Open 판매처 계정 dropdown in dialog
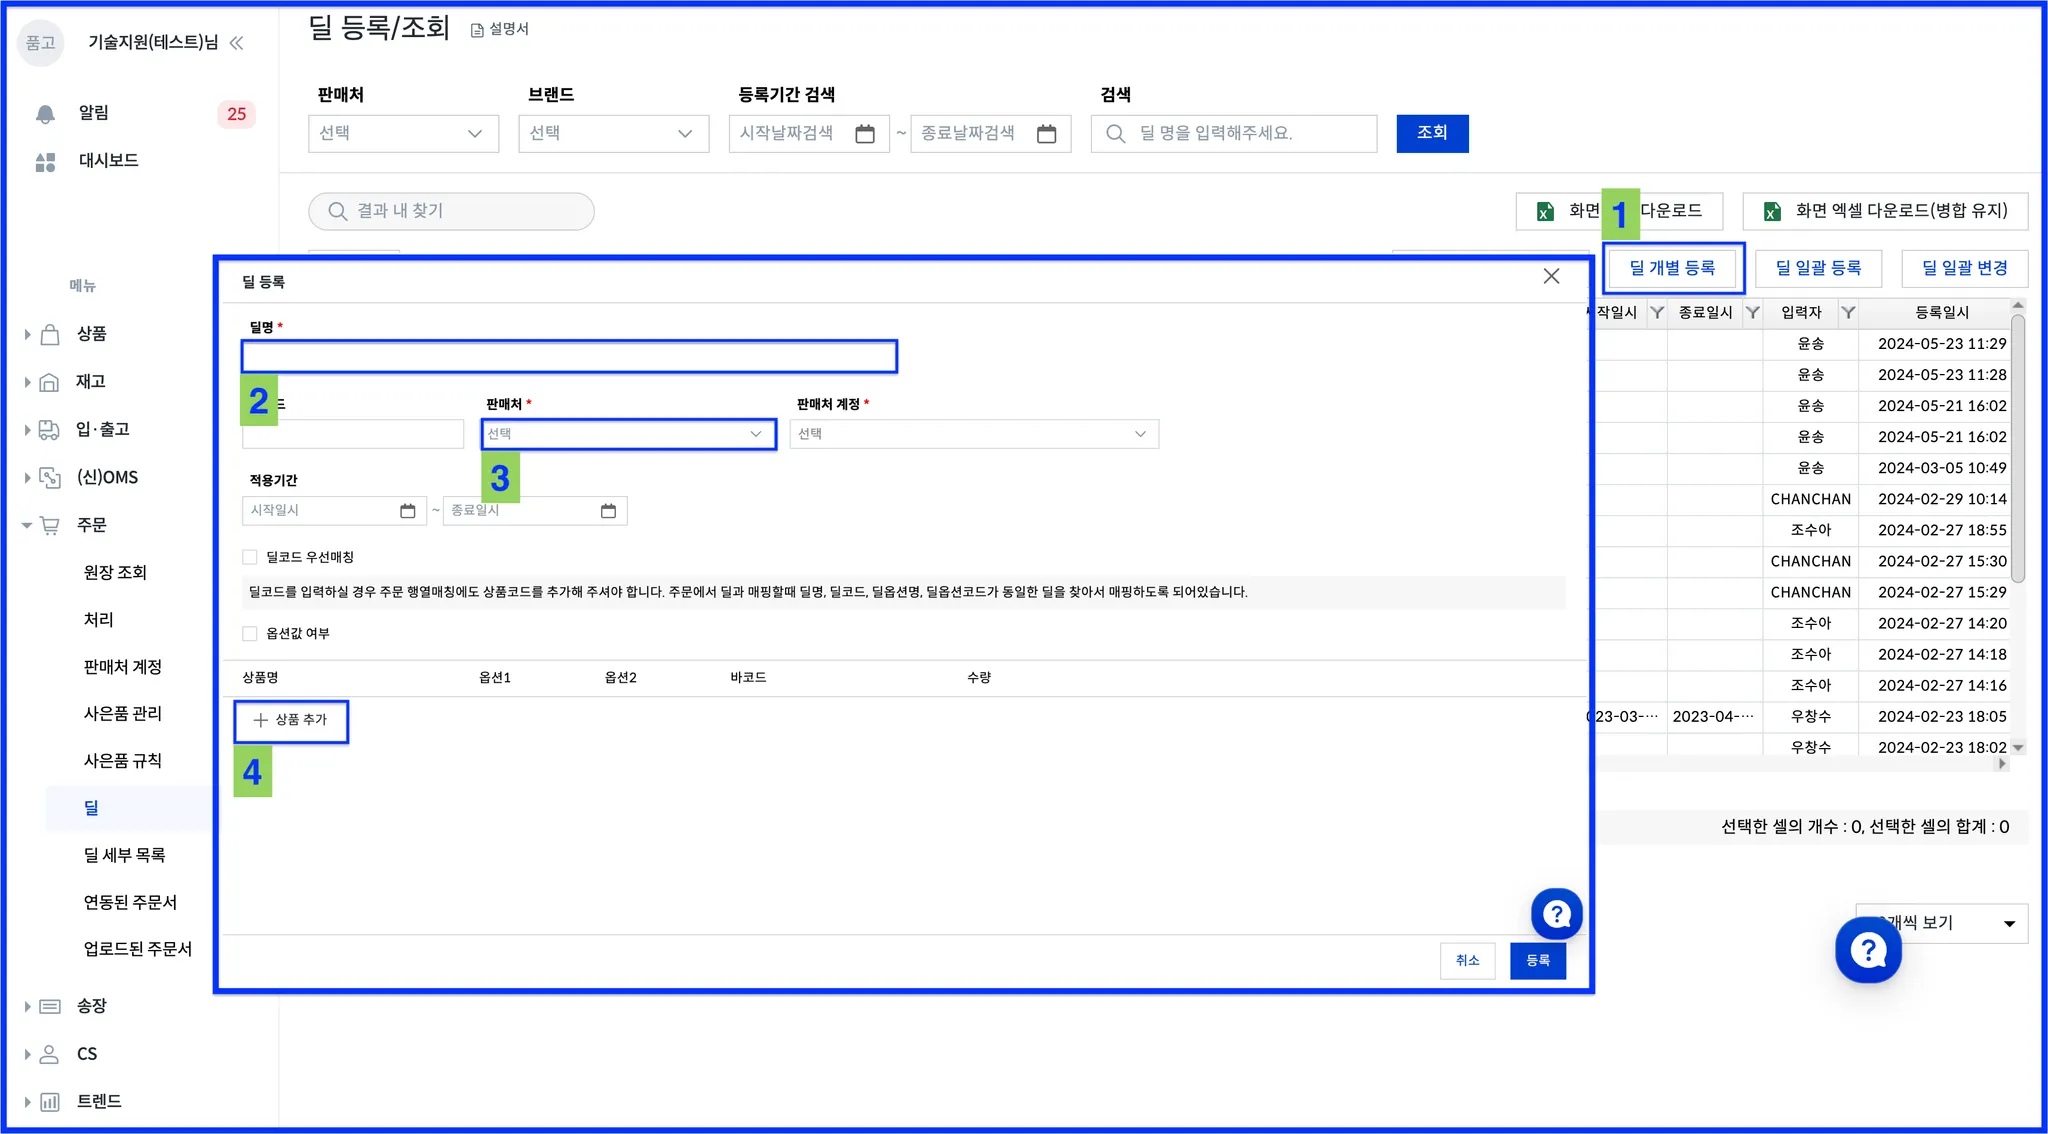 (973, 434)
